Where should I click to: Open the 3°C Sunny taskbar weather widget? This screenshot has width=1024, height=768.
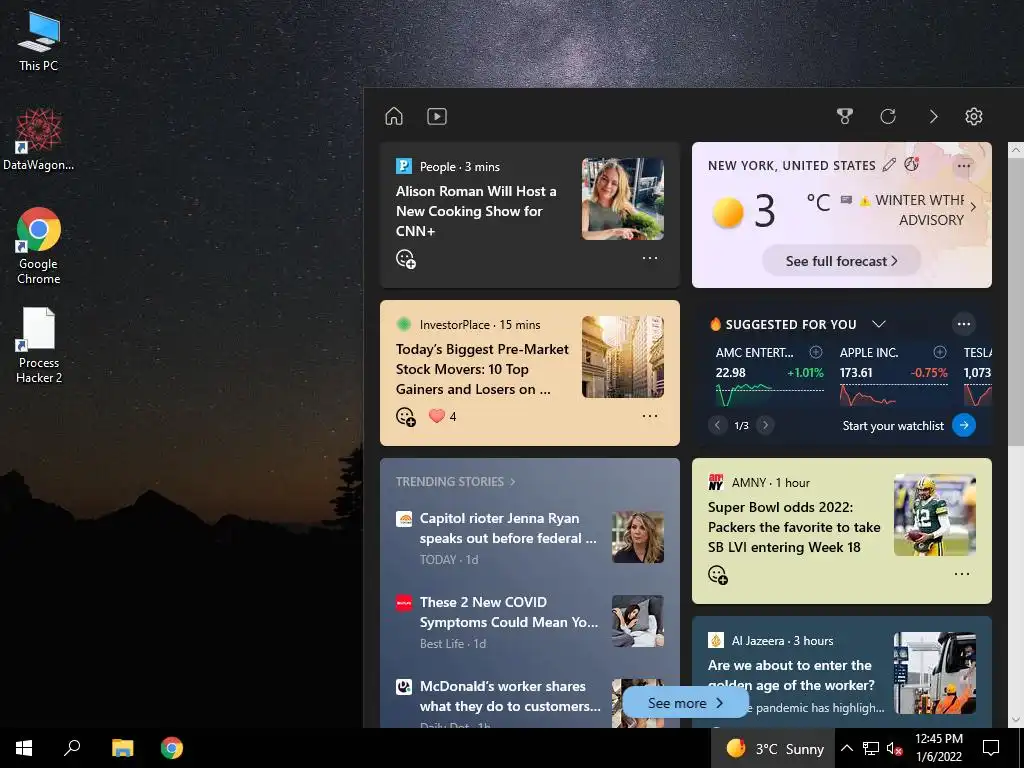pos(774,748)
